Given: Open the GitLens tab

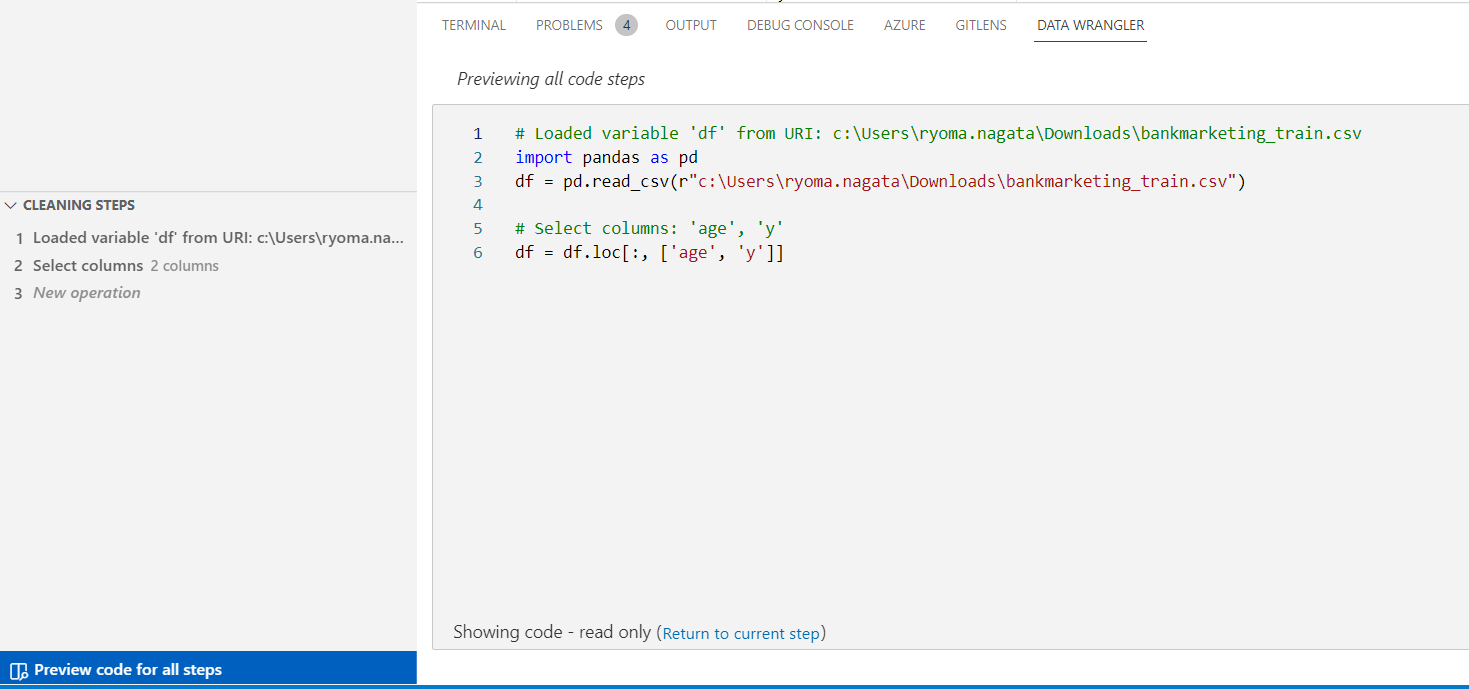Looking at the screenshot, I should pos(980,24).
